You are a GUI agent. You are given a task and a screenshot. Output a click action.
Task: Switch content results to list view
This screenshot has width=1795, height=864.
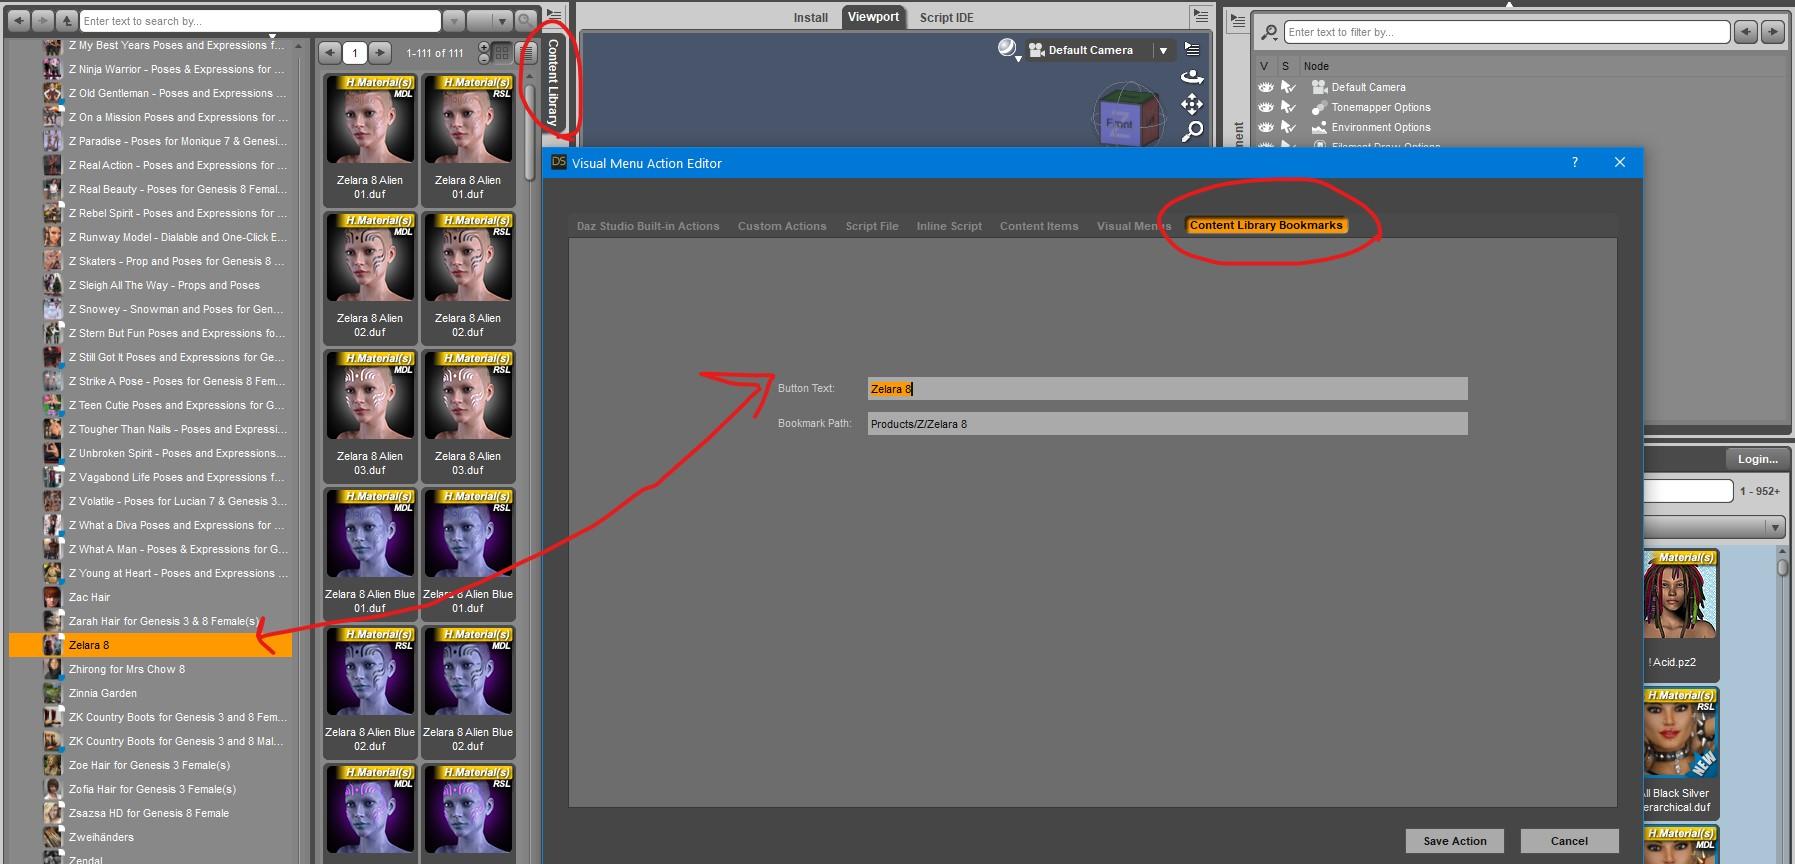(x=526, y=53)
